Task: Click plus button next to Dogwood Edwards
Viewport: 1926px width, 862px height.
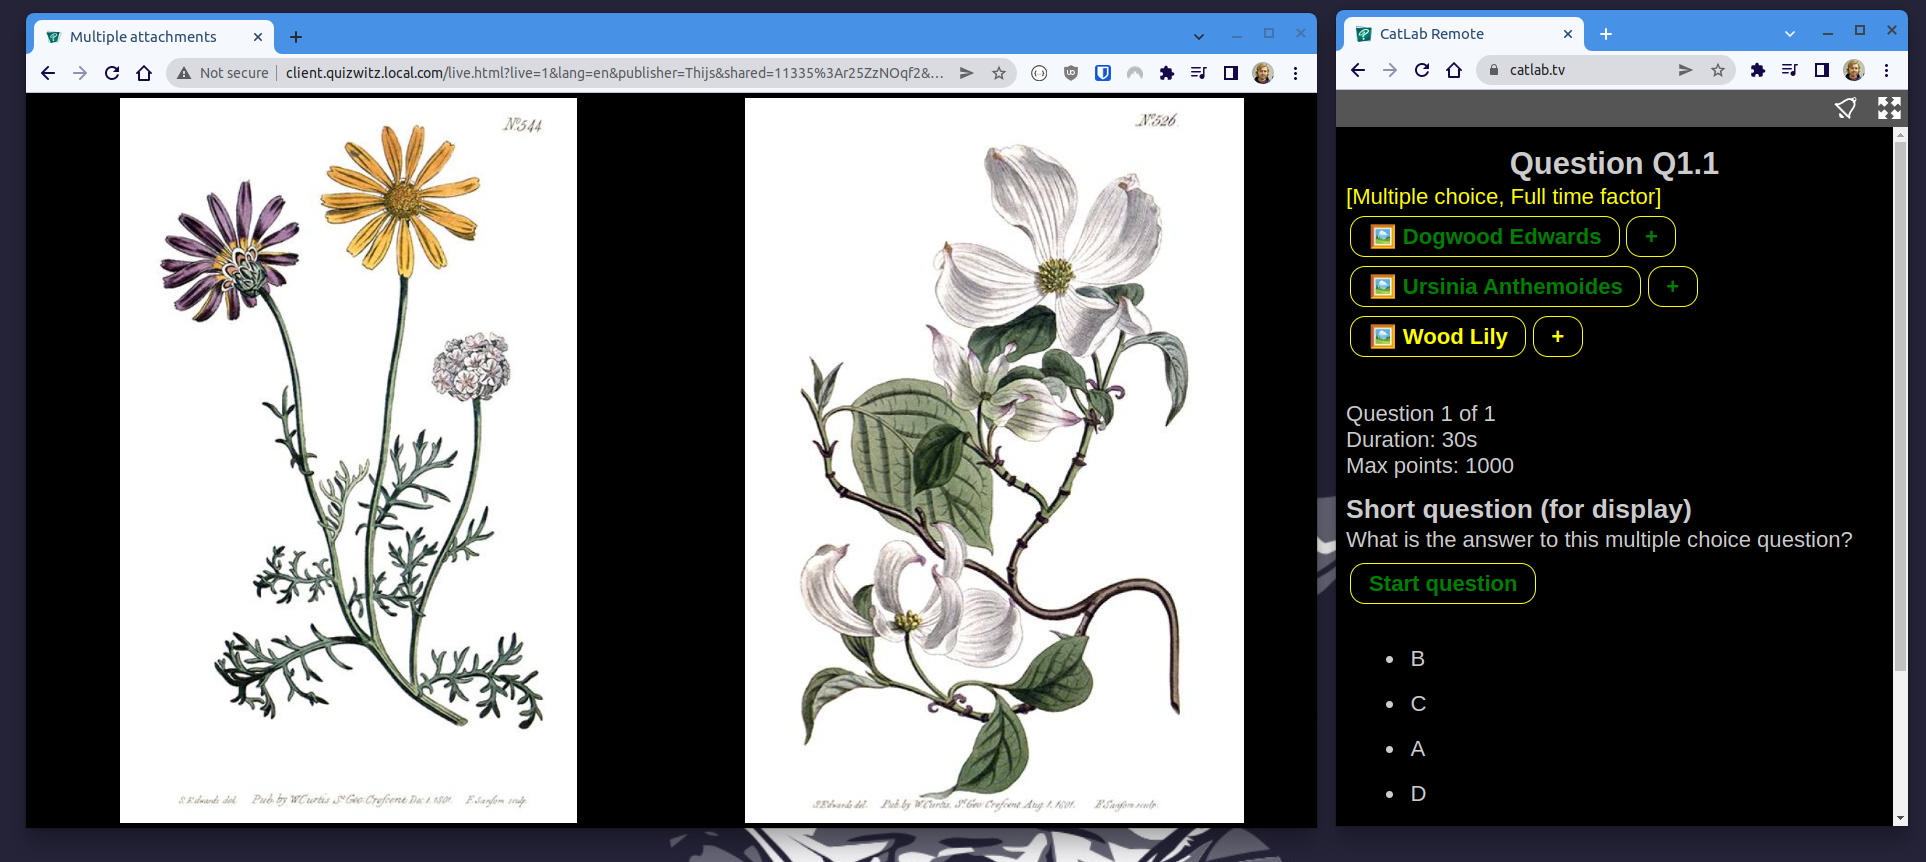Action: tap(1651, 237)
